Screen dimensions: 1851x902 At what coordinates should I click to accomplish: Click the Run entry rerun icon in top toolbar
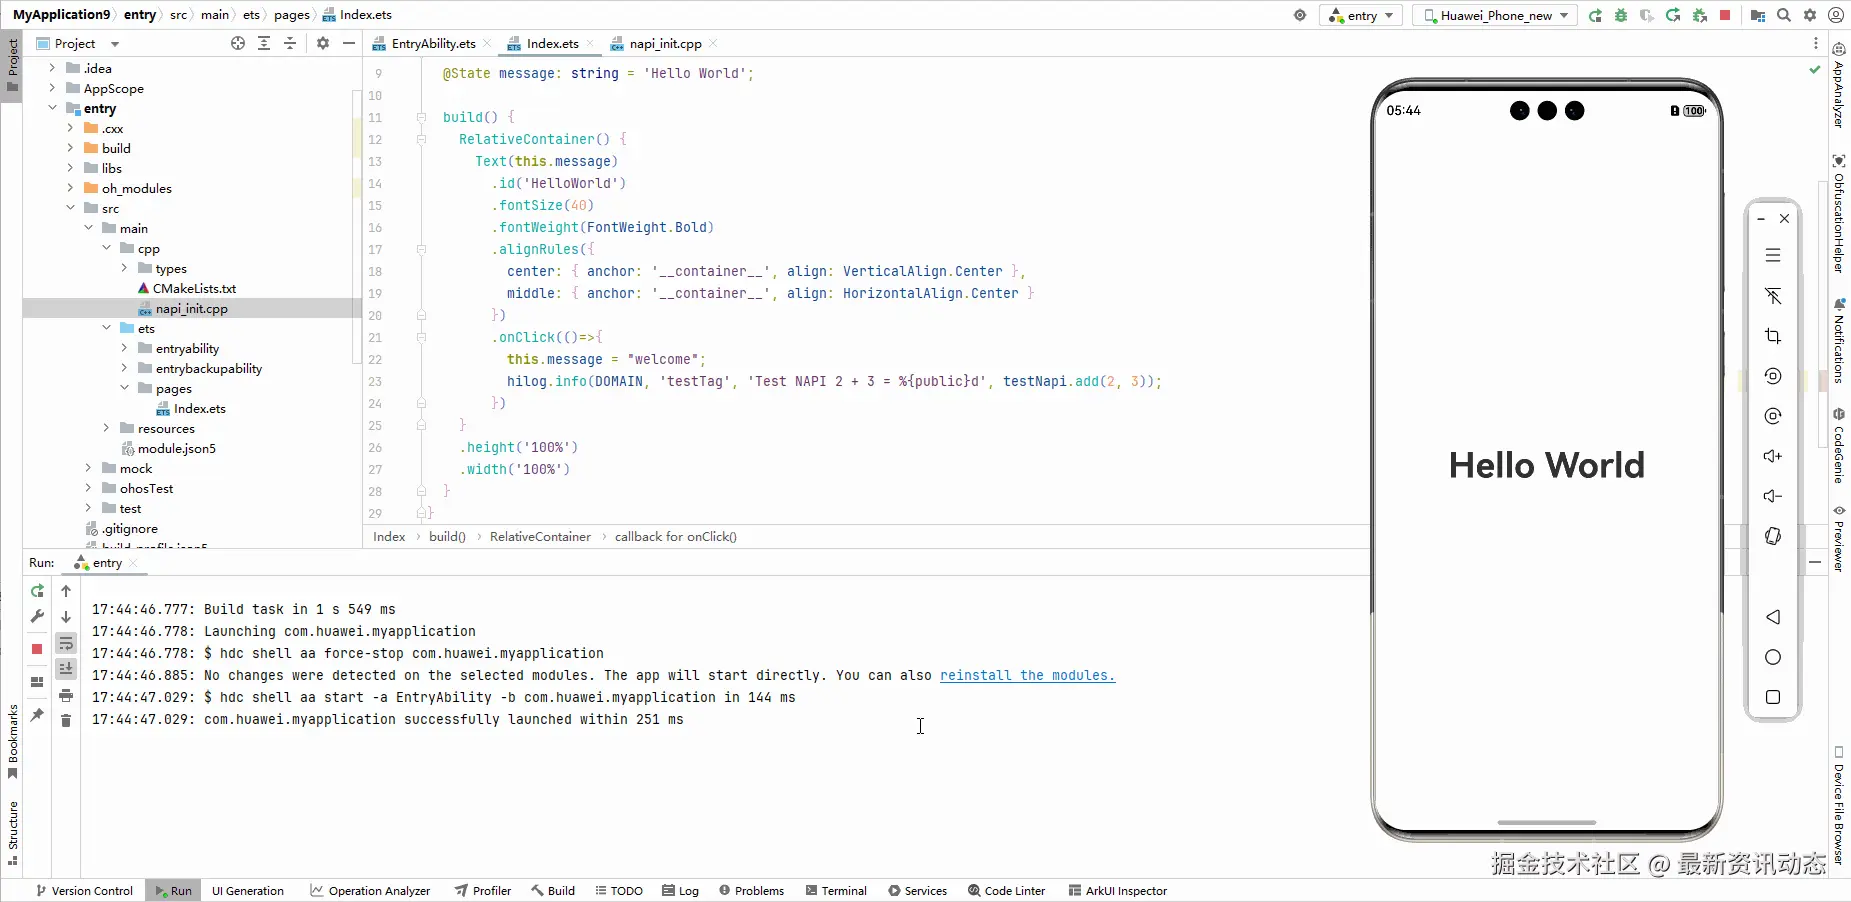1595,15
